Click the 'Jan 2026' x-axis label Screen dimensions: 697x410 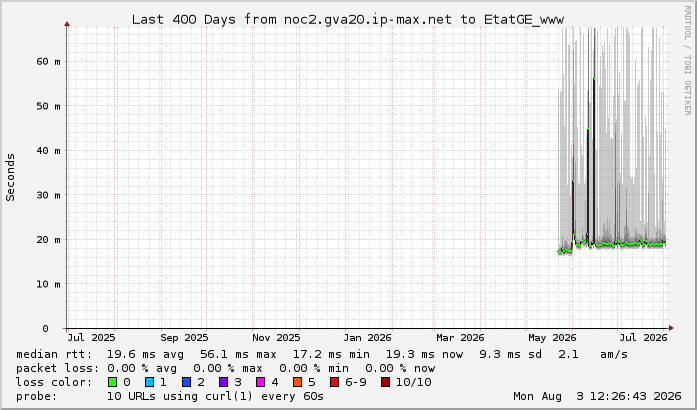[367, 338]
